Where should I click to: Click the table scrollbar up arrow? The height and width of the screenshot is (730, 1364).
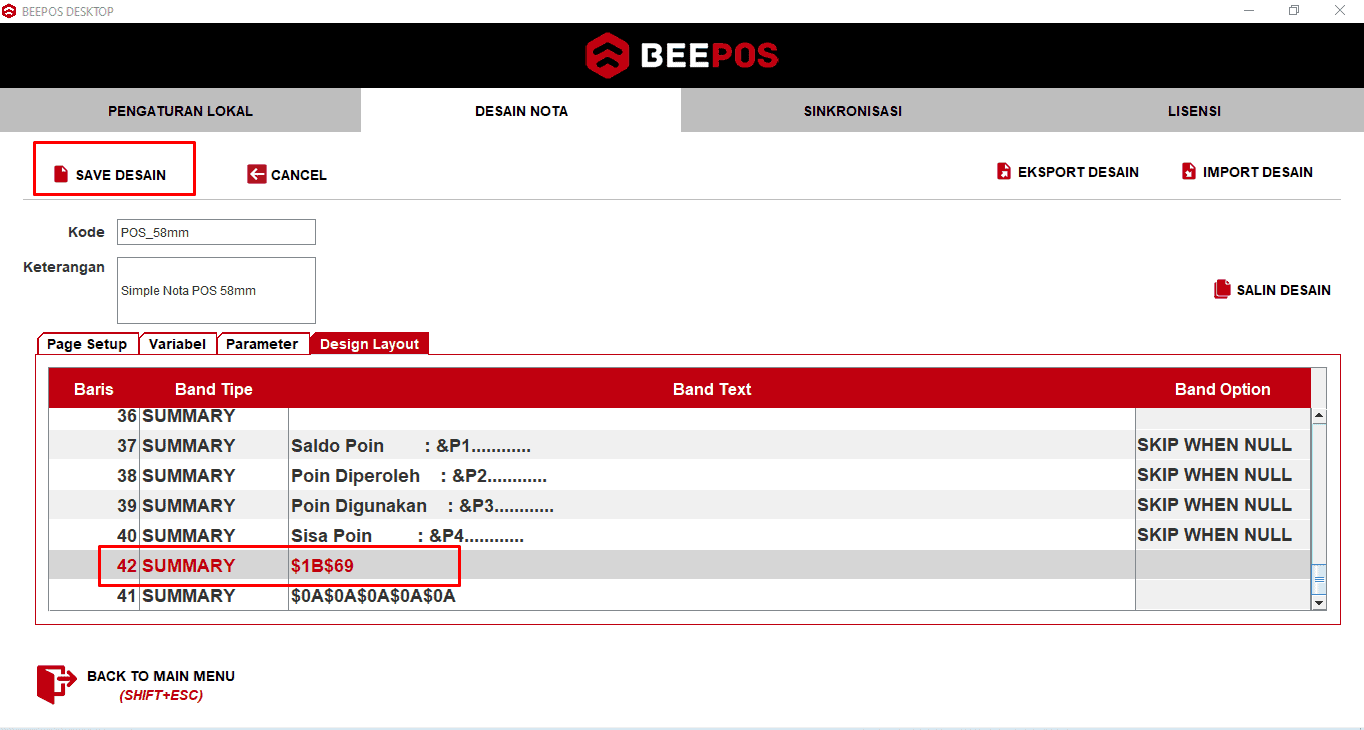pos(1318,415)
